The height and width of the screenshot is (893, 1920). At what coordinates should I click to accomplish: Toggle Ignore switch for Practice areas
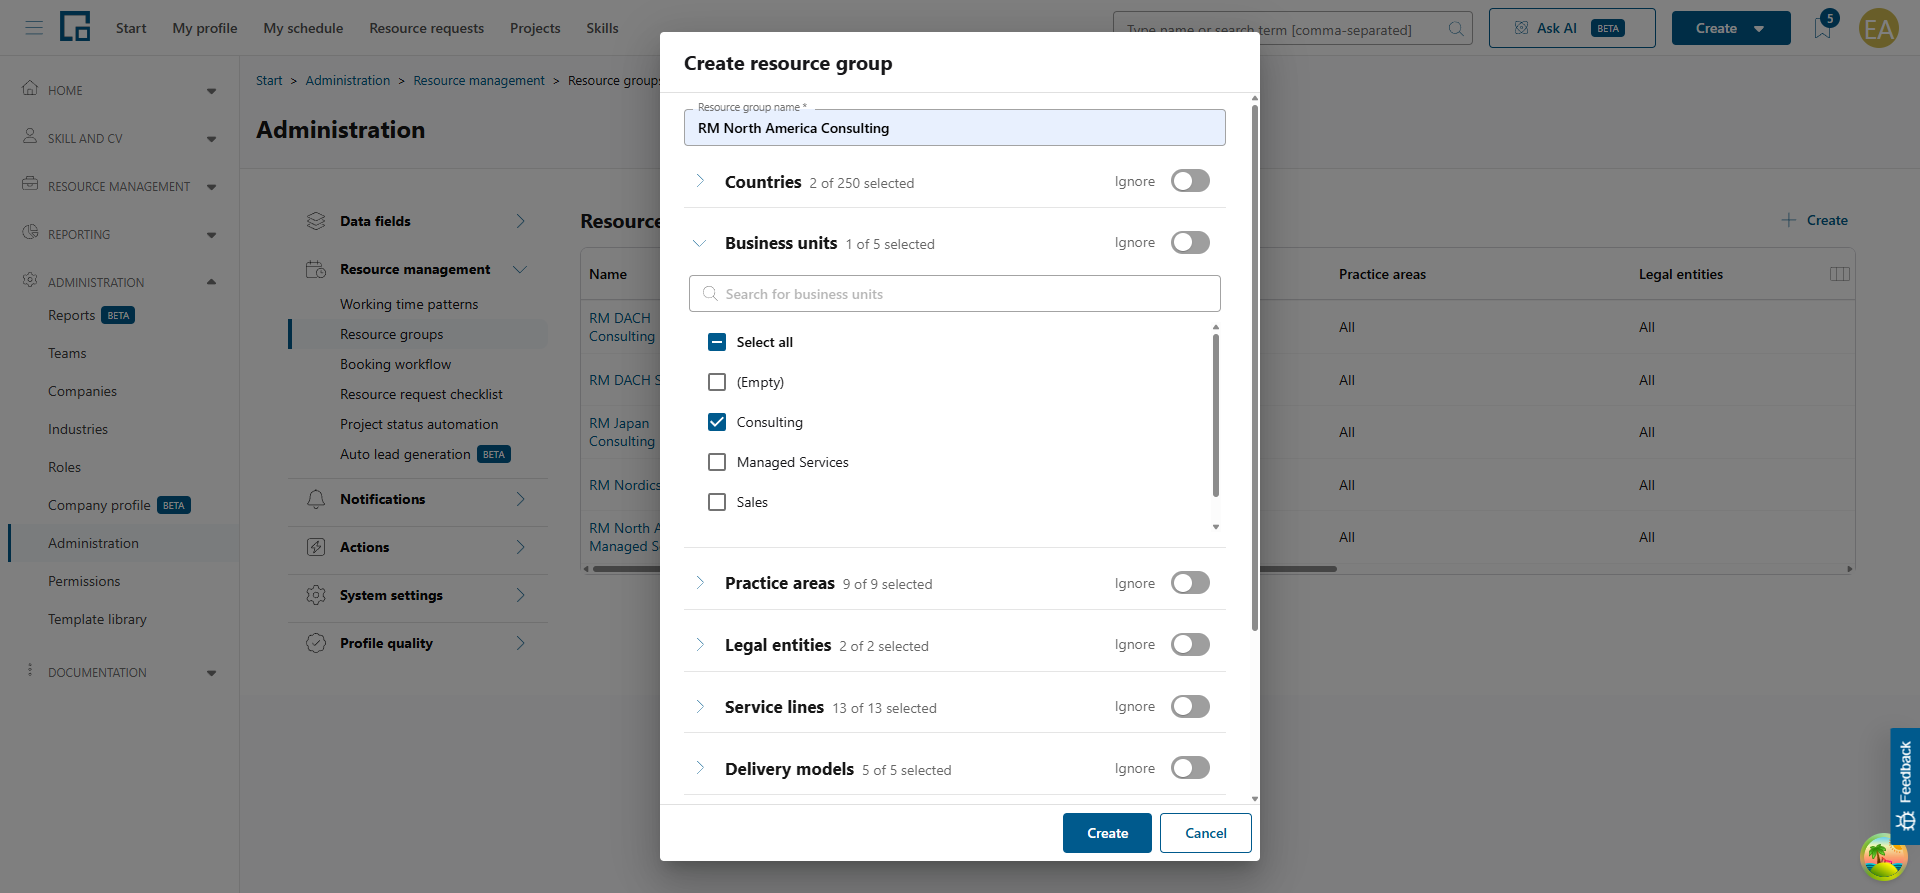pos(1190,583)
